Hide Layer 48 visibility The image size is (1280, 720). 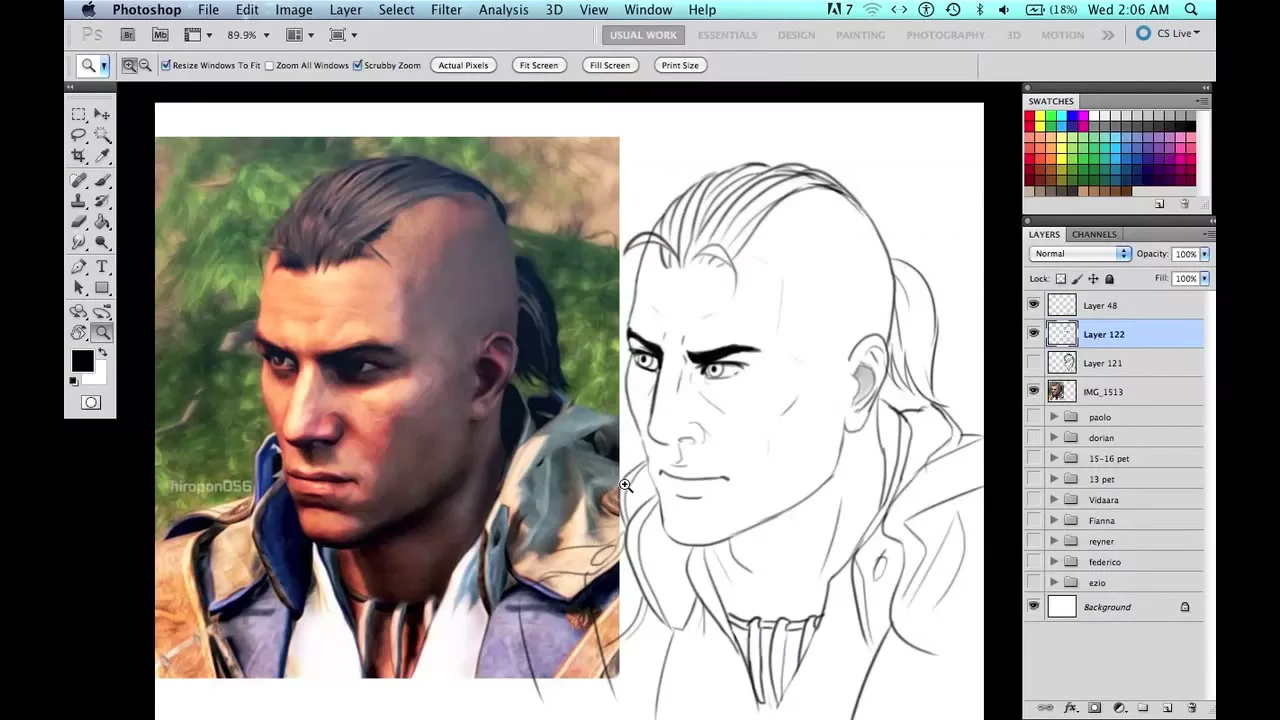coord(1034,305)
